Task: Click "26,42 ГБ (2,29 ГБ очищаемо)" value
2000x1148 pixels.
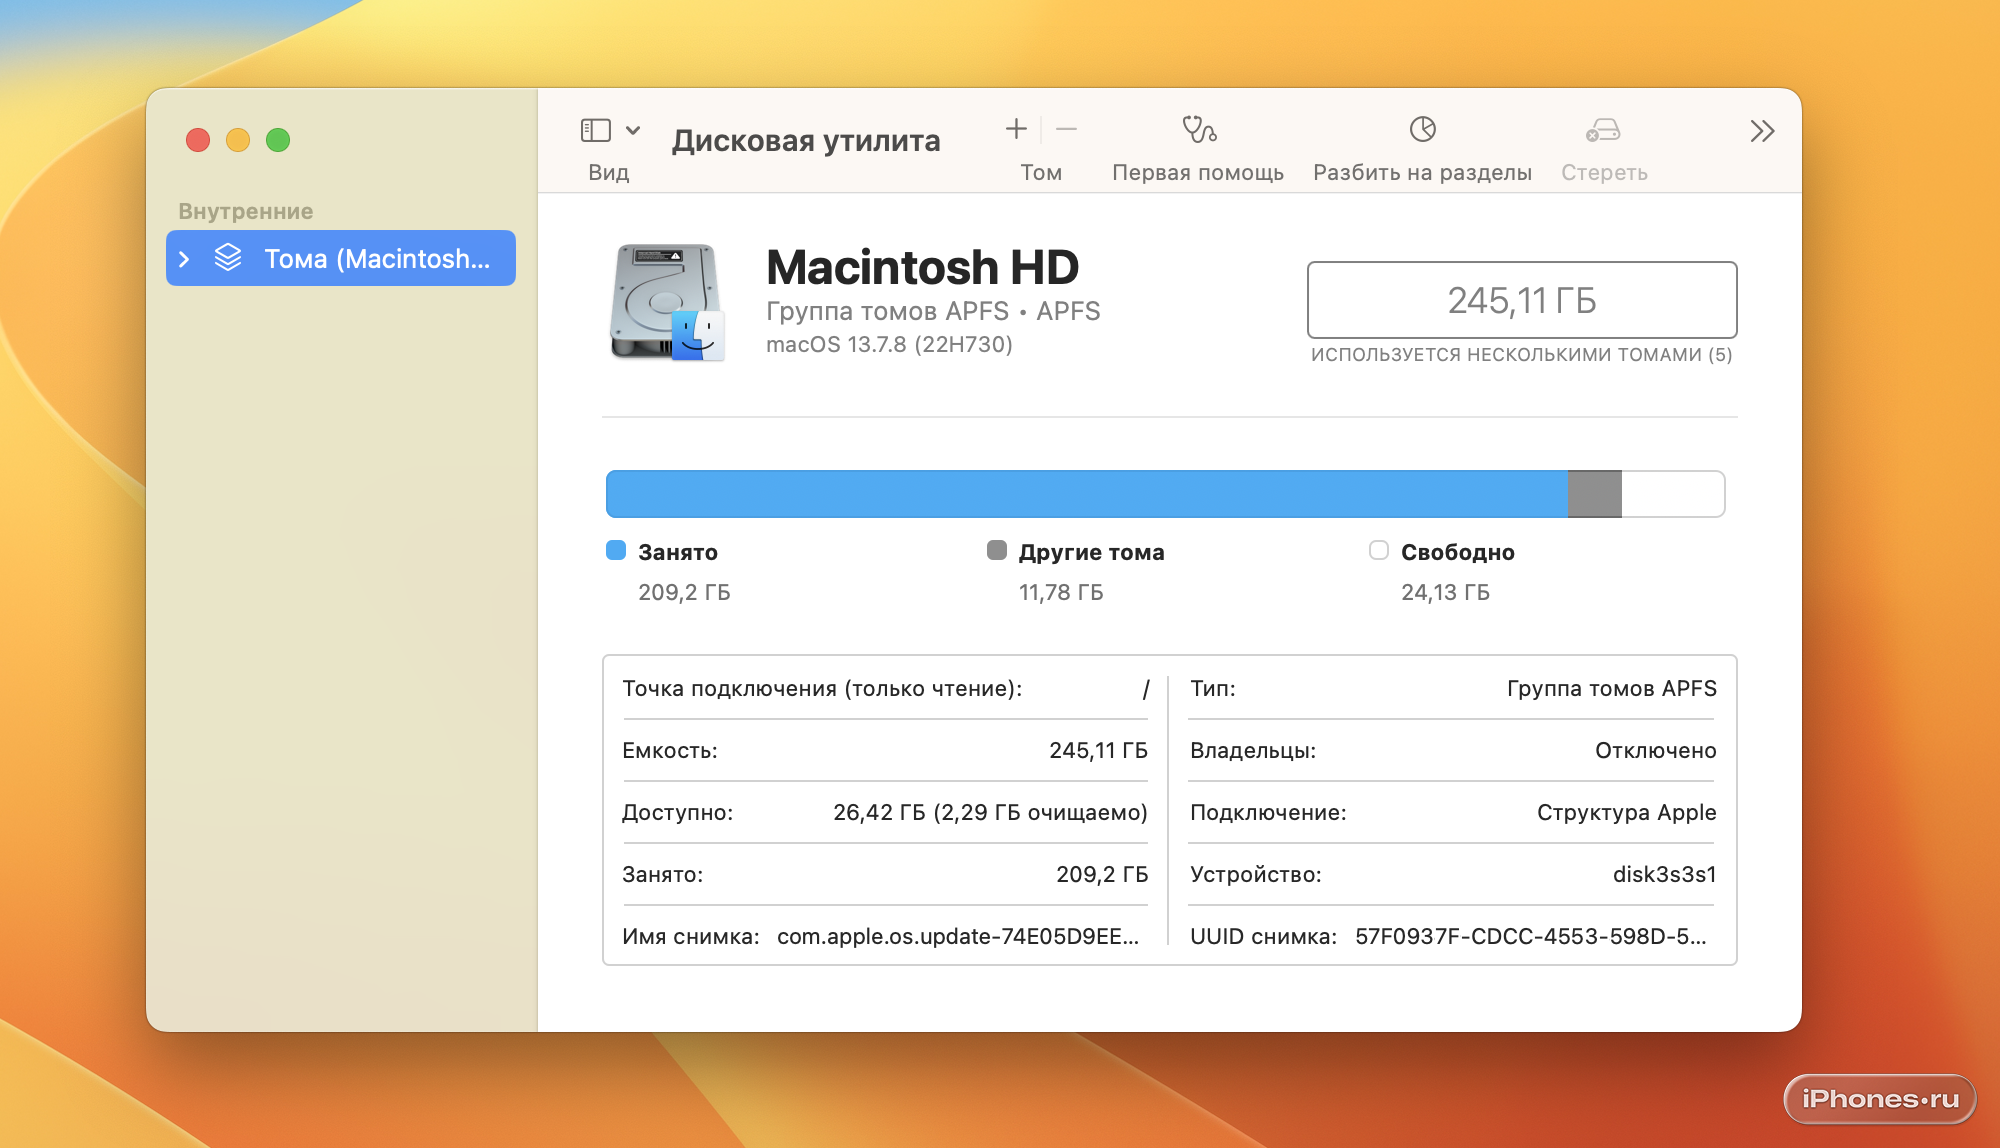Action: (x=990, y=813)
